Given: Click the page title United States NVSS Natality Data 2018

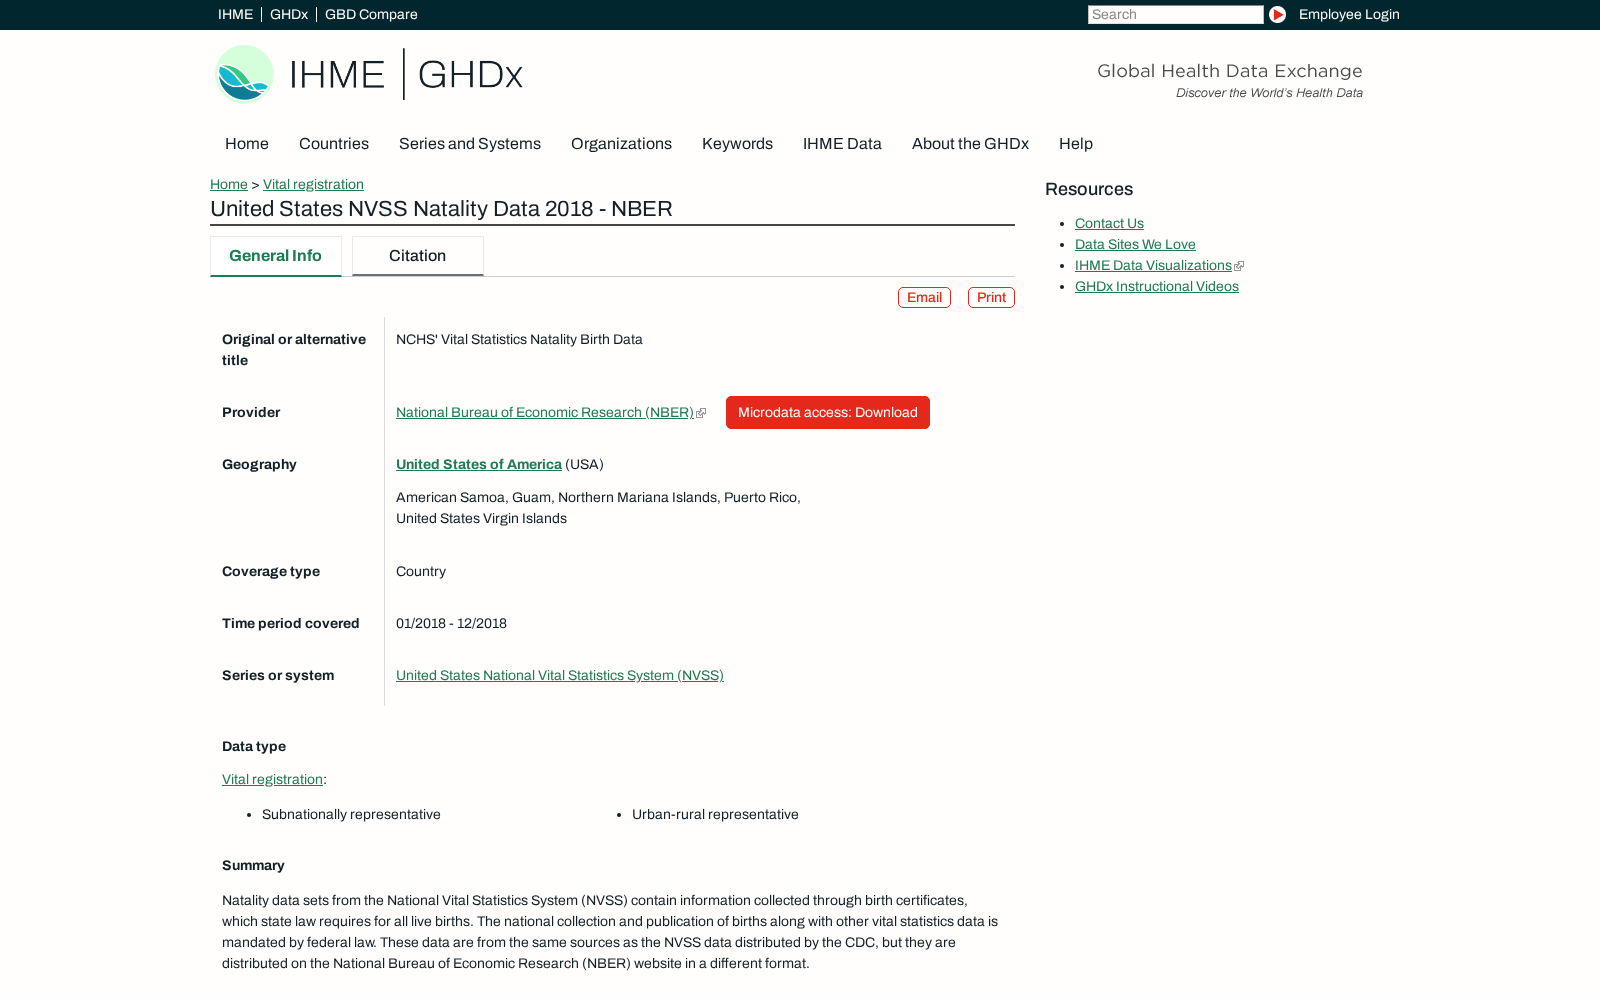Looking at the screenshot, I should pos(441,209).
